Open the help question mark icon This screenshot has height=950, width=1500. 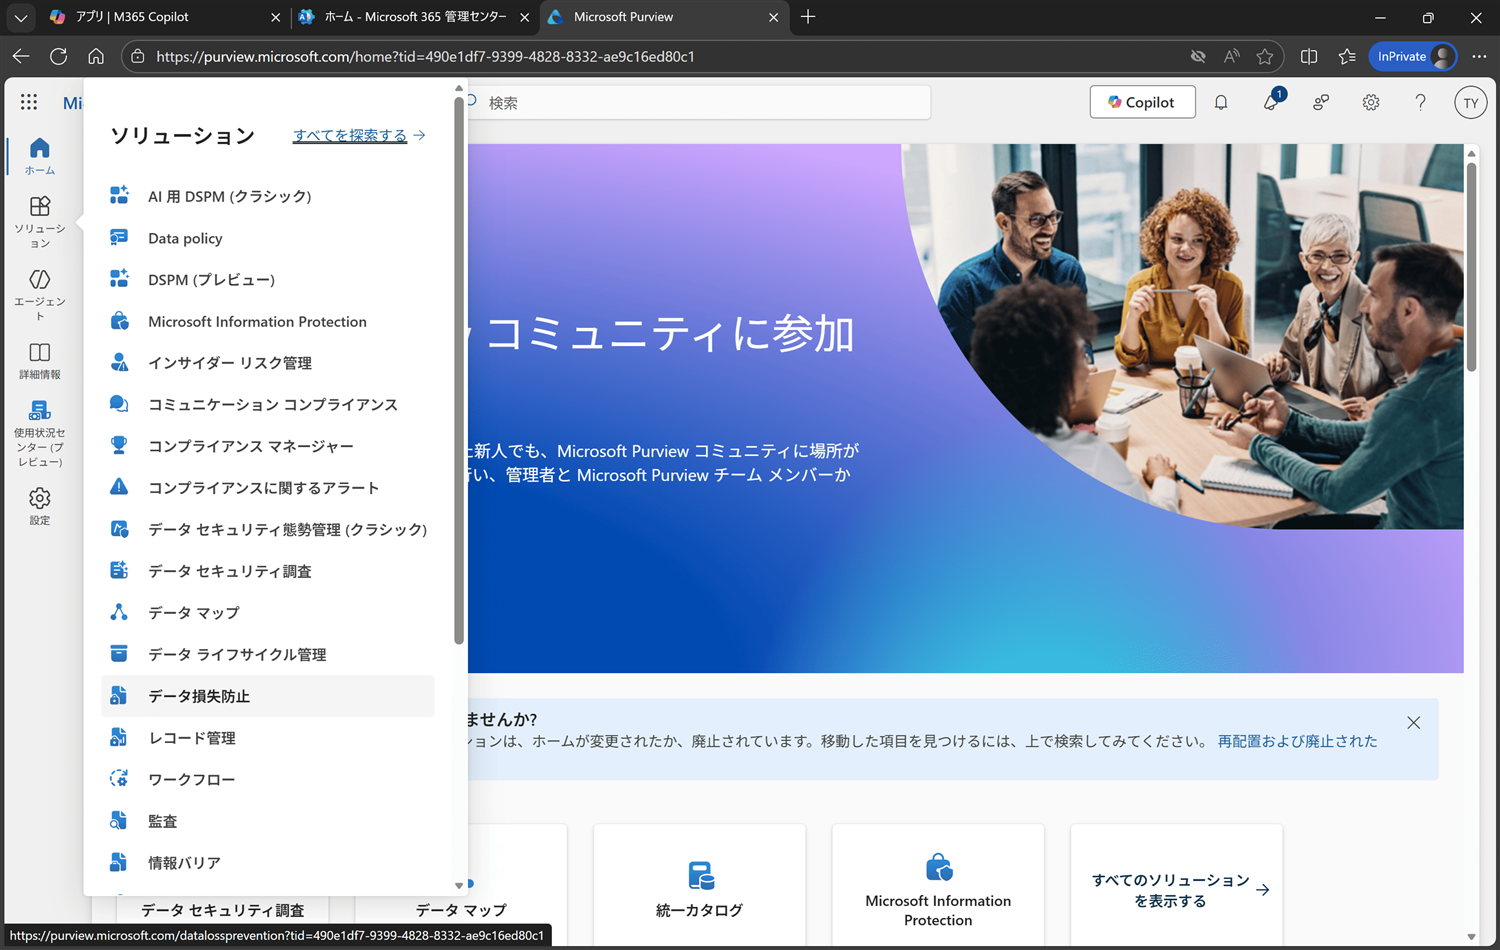point(1420,102)
